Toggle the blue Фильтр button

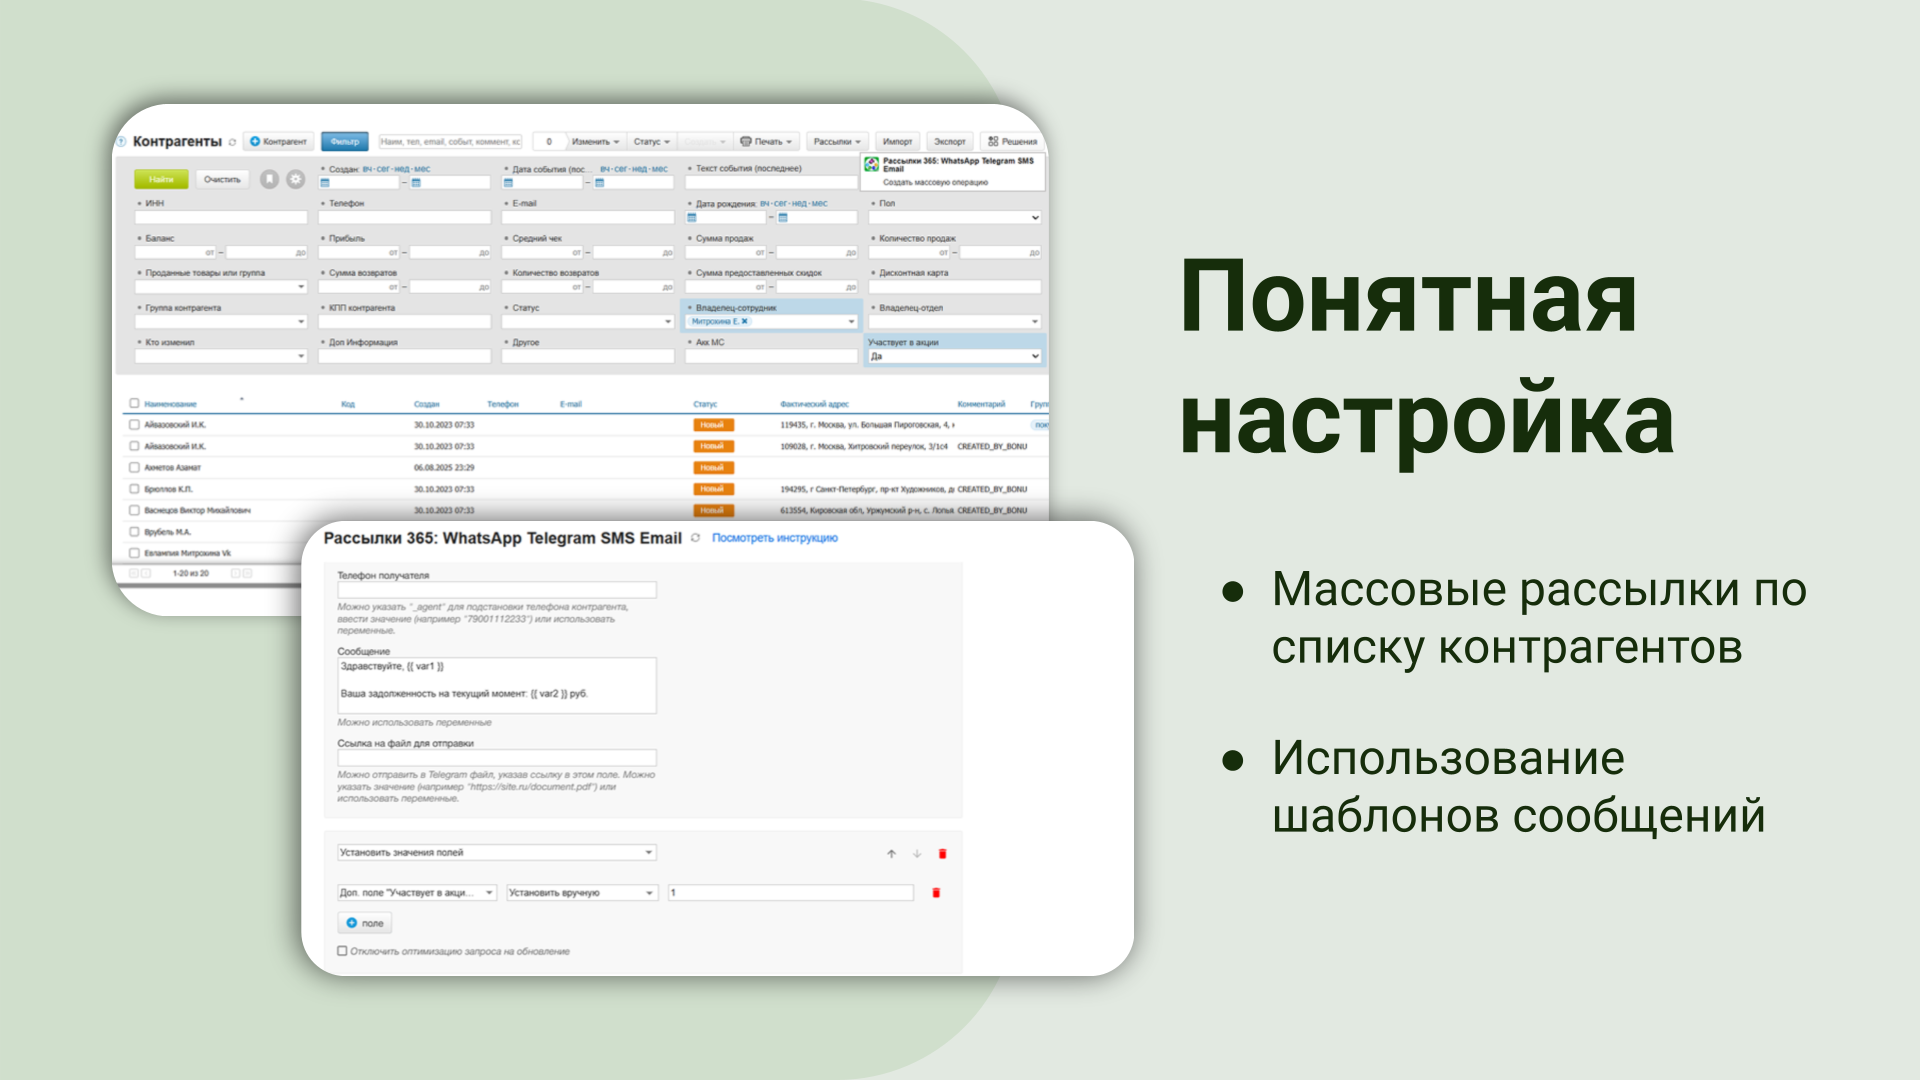[x=345, y=142]
